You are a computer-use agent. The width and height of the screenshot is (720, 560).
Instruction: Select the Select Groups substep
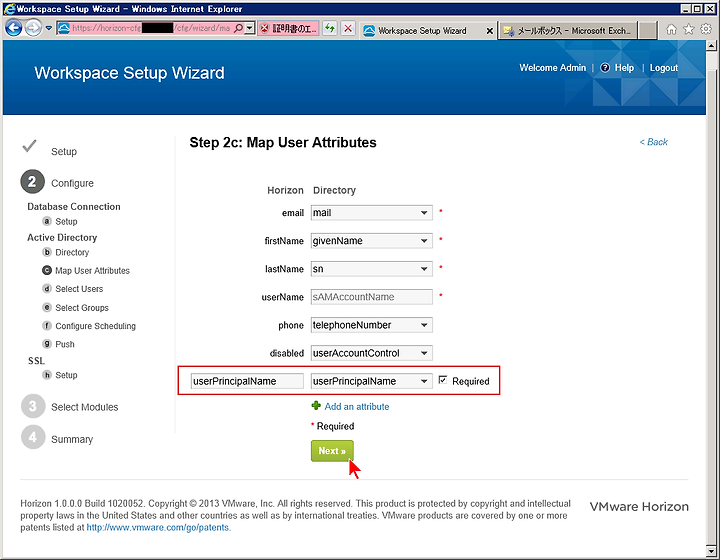click(x=82, y=308)
